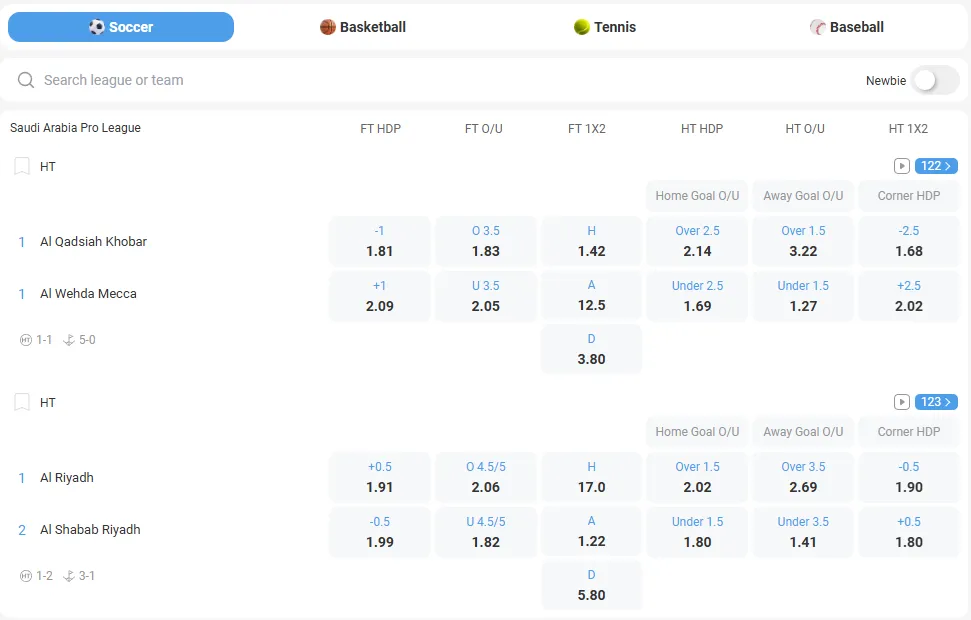Select the Baseball tab
971x620 pixels.
click(x=847, y=27)
